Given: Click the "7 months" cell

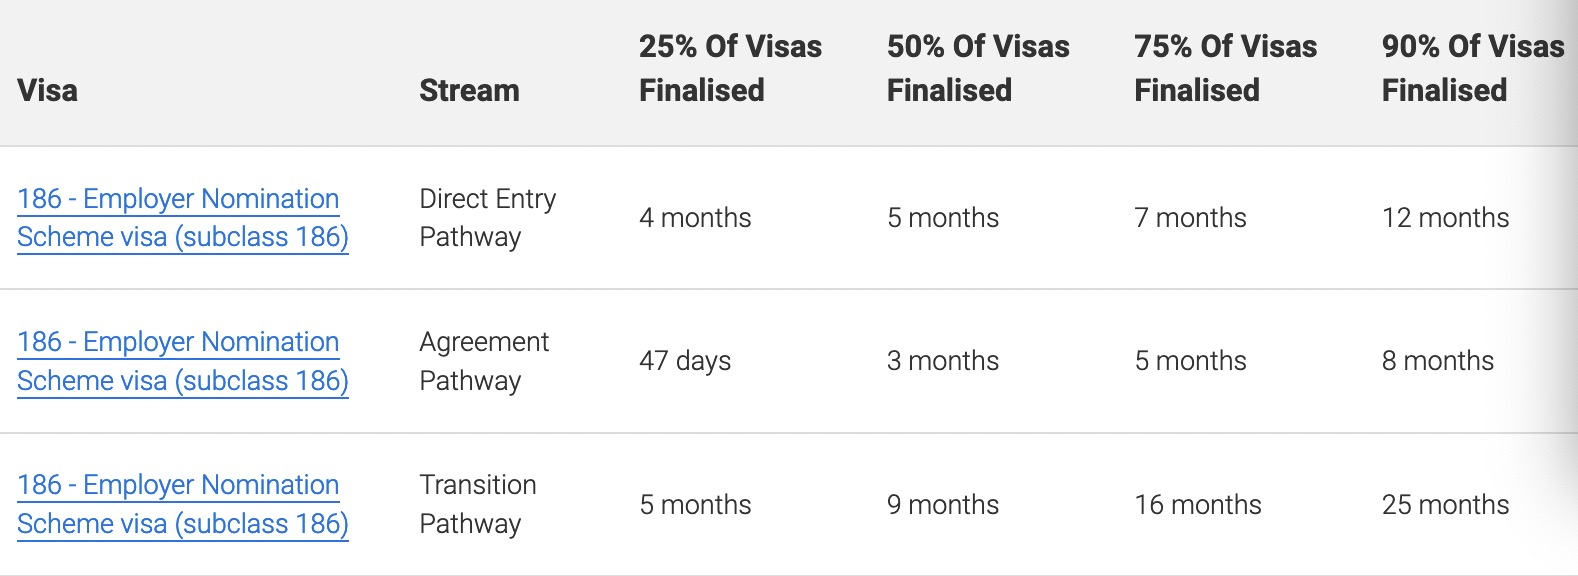Looking at the screenshot, I should [1190, 218].
